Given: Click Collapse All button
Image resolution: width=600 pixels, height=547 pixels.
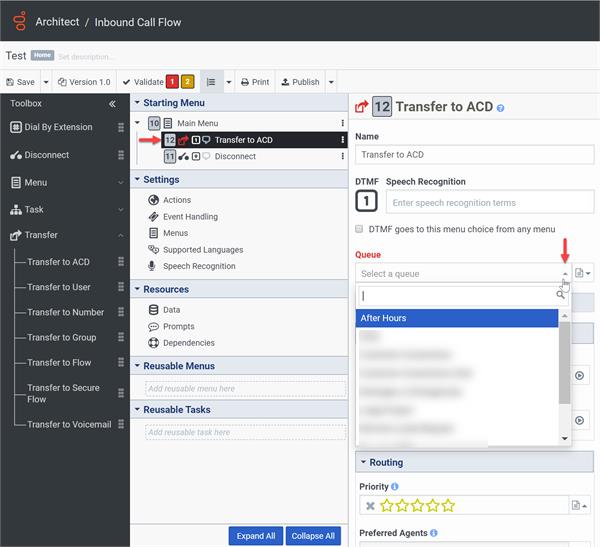Looking at the screenshot, I should [313, 536].
